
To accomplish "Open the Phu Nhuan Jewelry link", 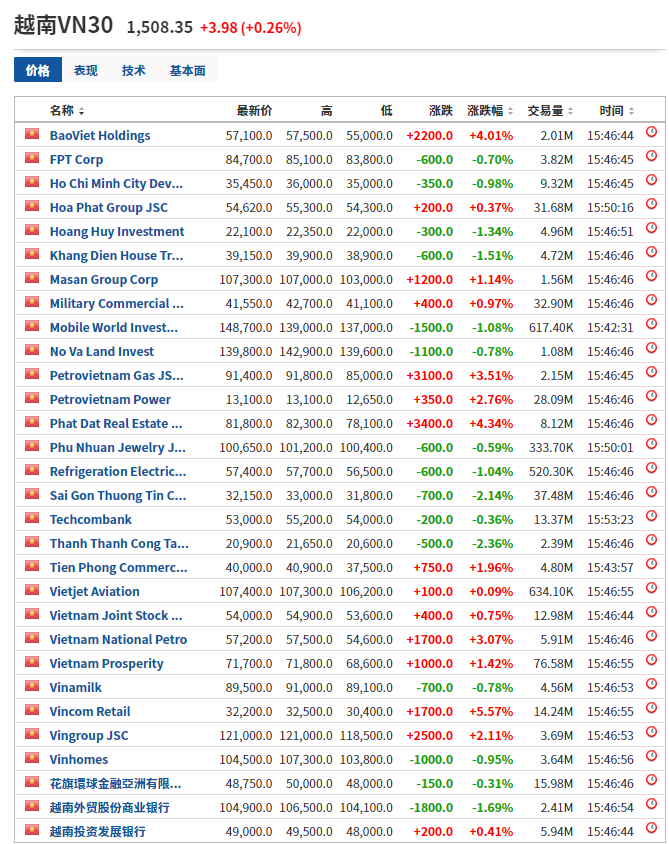I will click(118, 448).
